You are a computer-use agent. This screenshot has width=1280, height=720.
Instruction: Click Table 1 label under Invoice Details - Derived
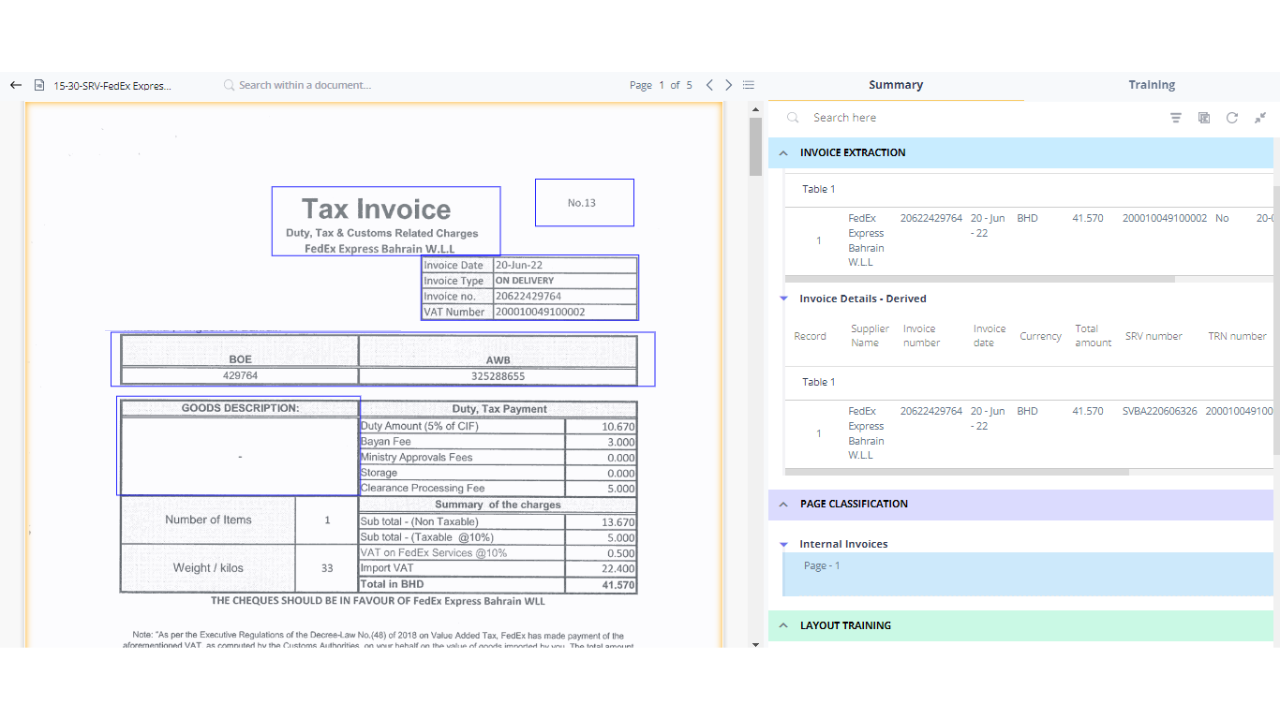819,382
